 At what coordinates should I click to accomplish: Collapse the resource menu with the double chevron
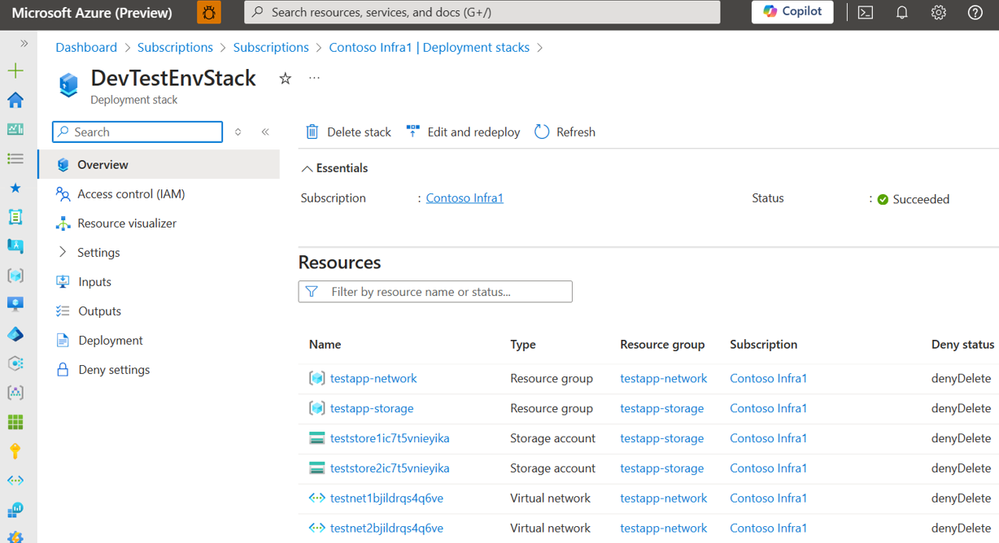pyautogui.click(x=265, y=132)
